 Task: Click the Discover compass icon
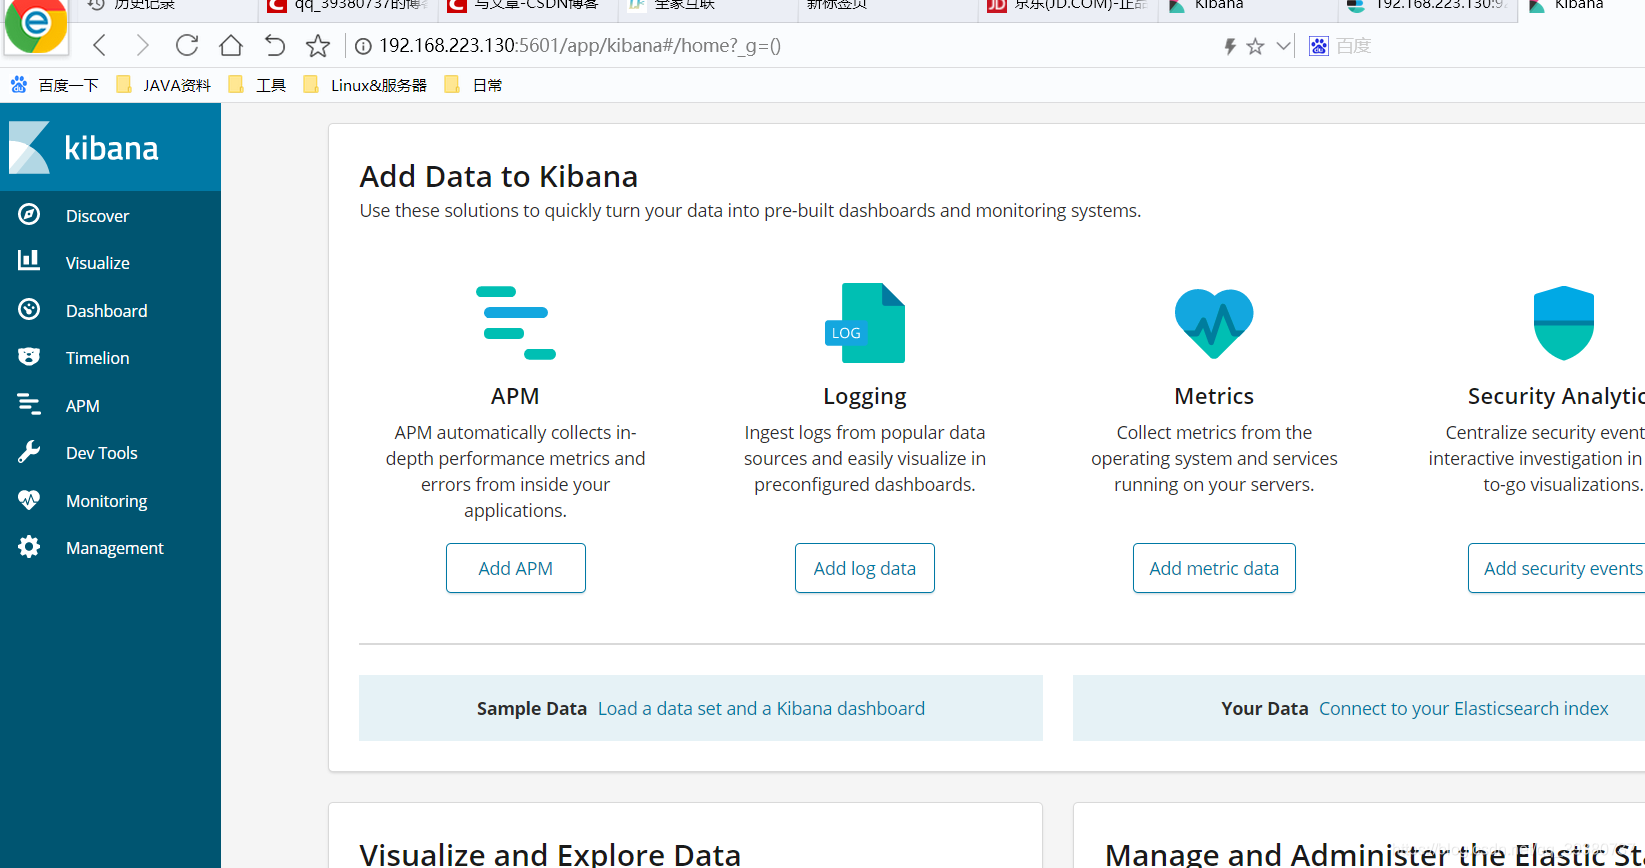point(29,214)
